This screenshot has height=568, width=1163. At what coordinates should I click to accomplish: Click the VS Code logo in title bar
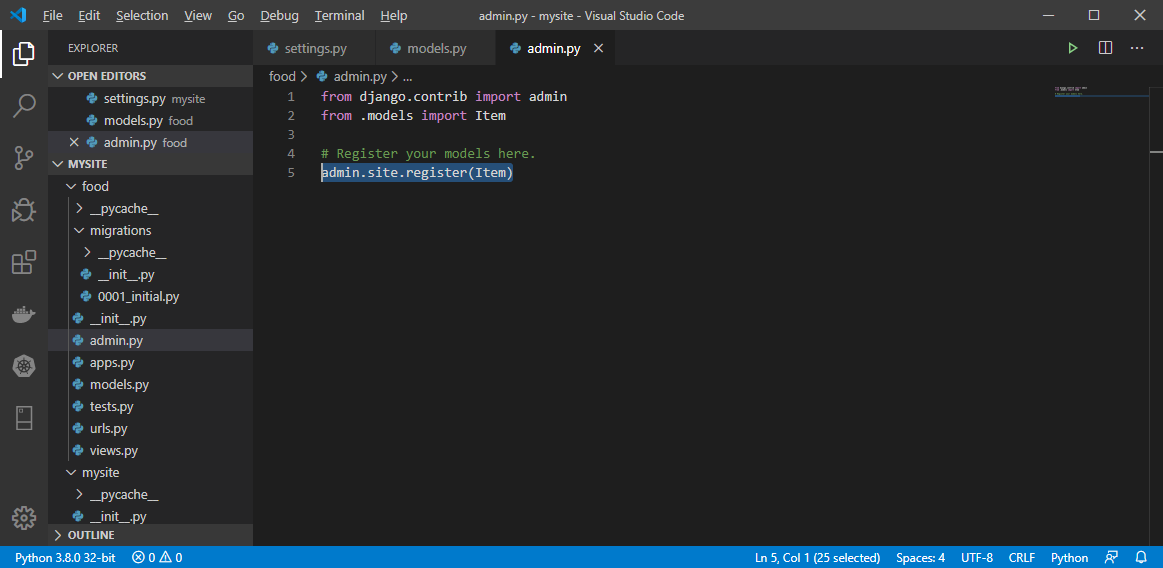pos(18,15)
